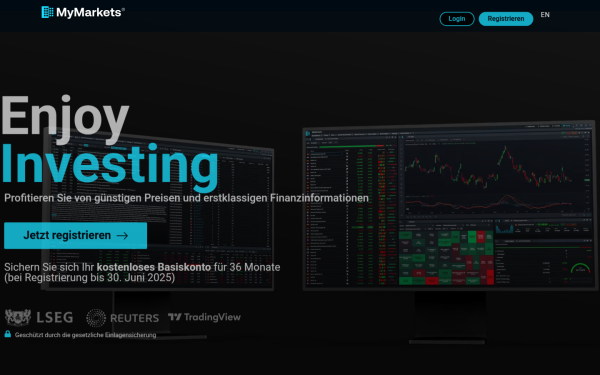Image resolution: width=600 pixels, height=375 pixels.
Task: Click the TradingView logo
Action: pyautogui.click(x=204, y=317)
